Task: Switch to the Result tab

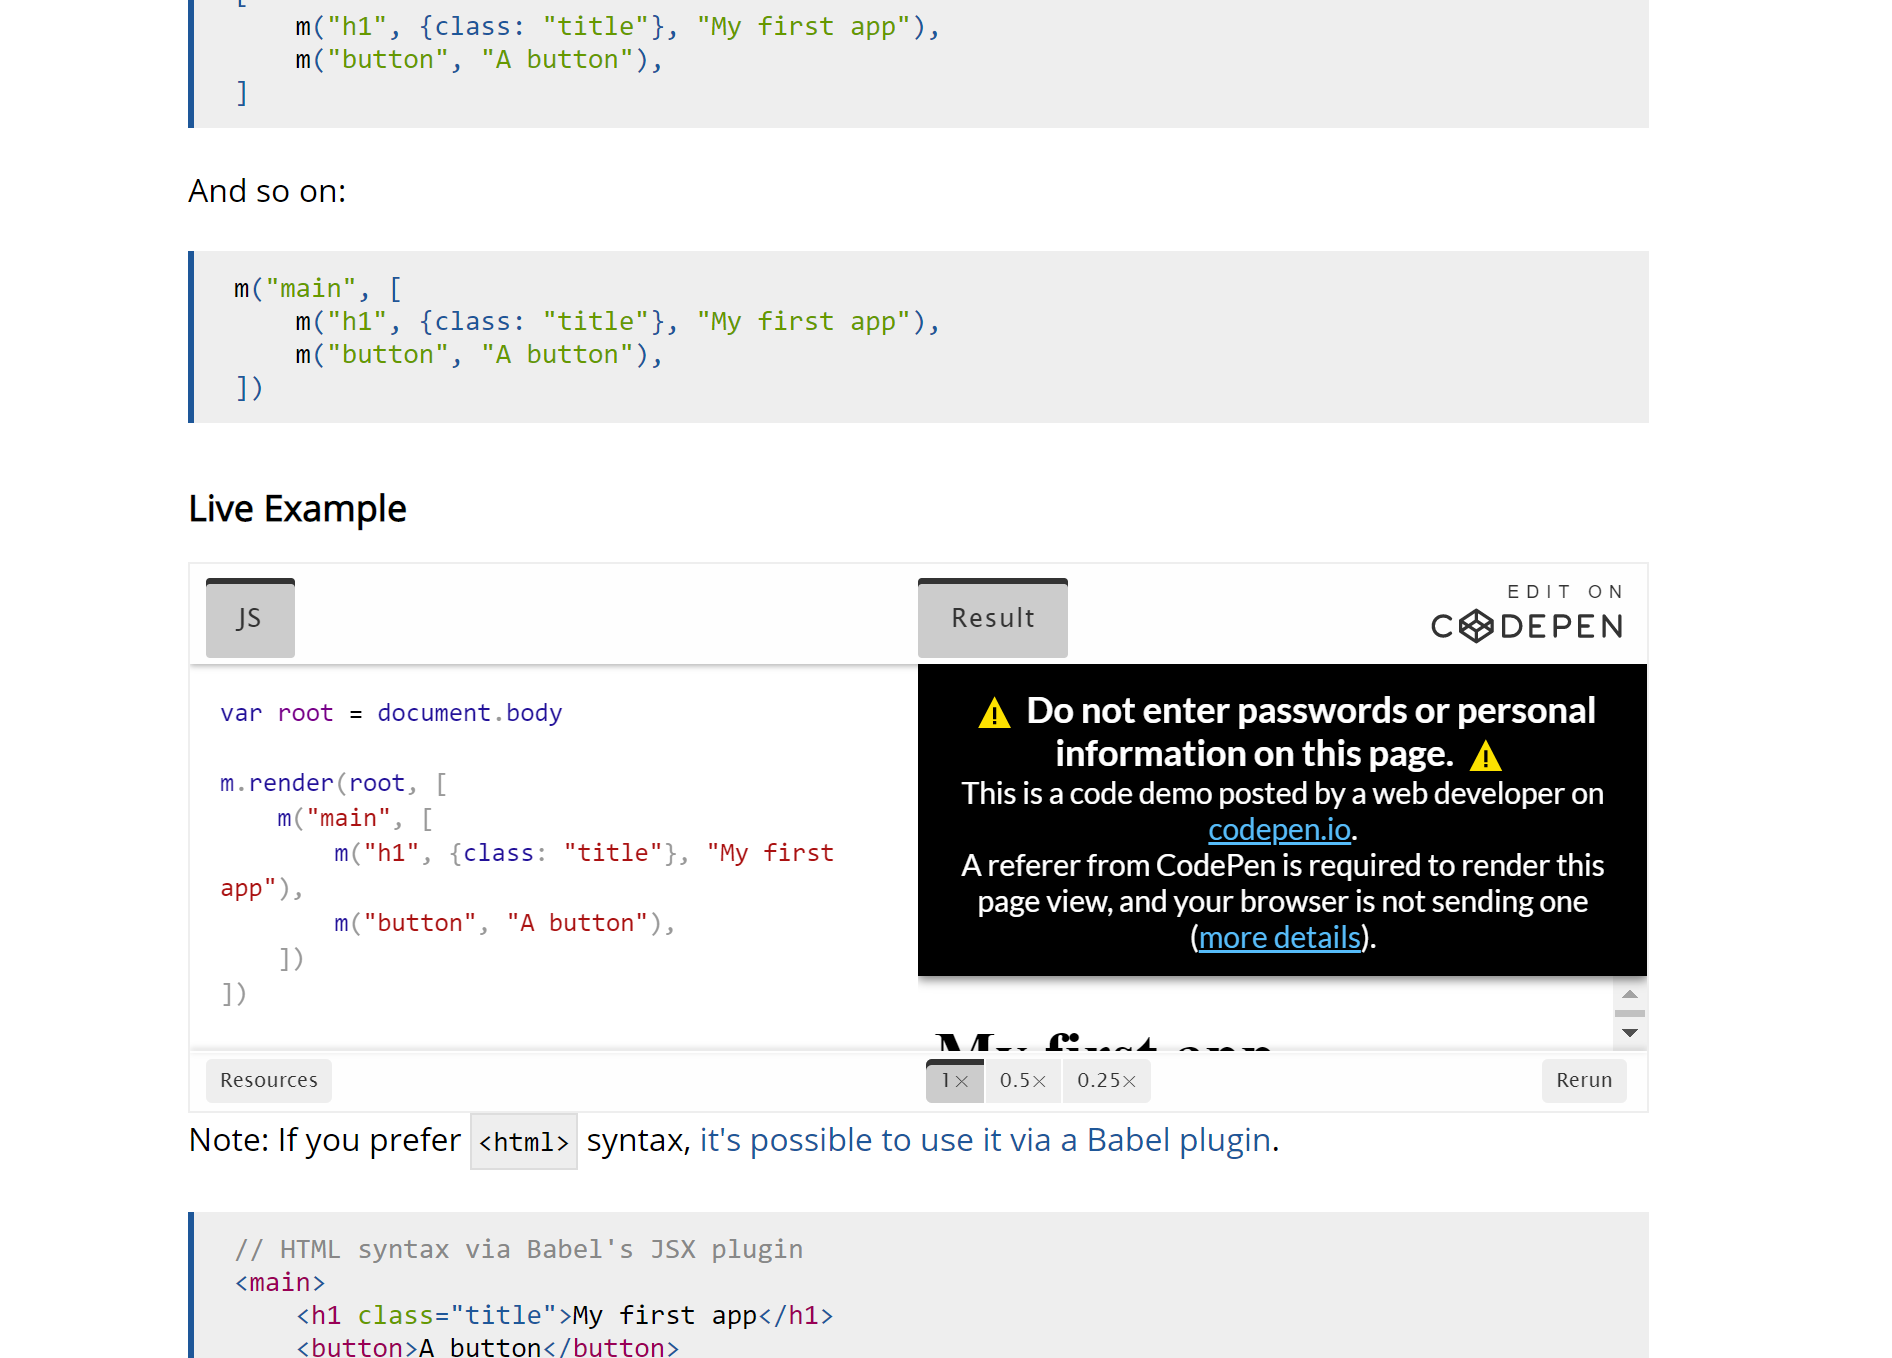Action: point(992,617)
